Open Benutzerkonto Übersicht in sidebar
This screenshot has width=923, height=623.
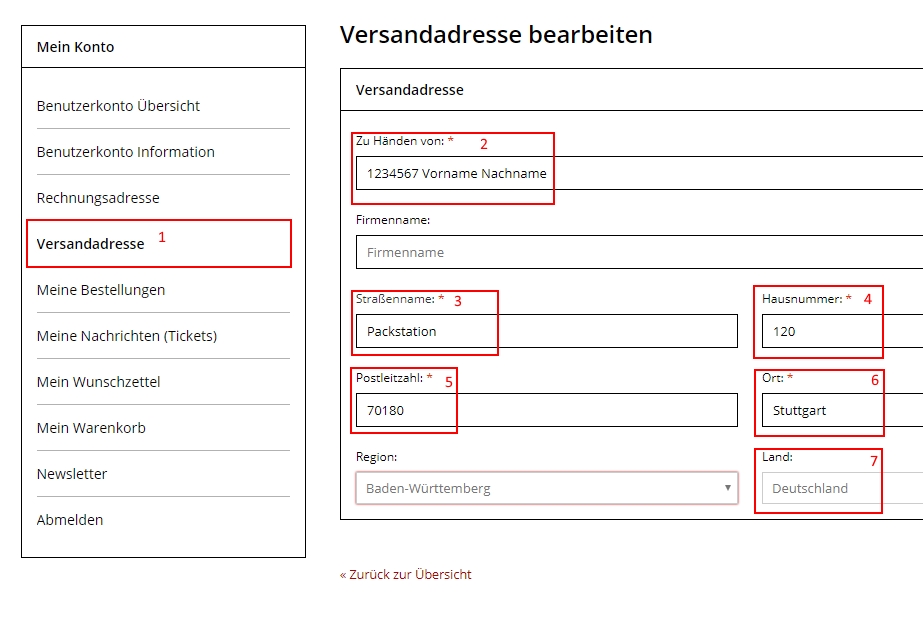pos(118,106)
